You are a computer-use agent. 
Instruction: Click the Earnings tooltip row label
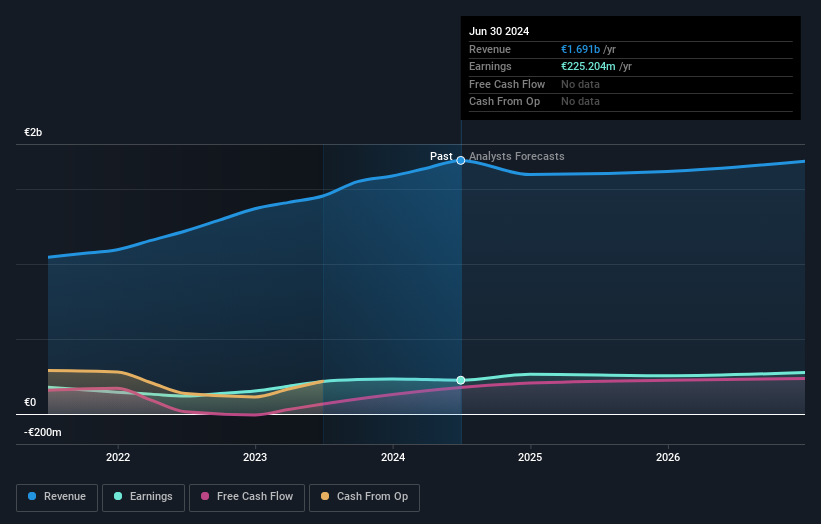(490, 66)
